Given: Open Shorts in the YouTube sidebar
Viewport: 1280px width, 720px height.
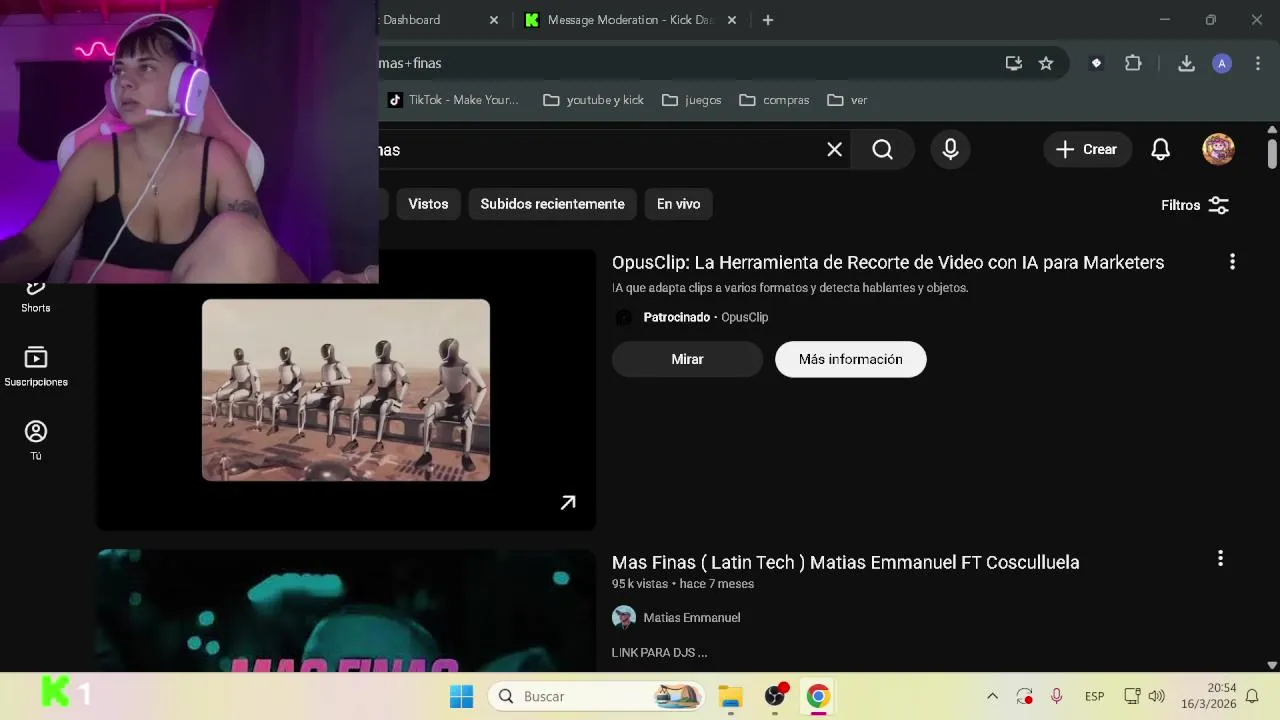Looking at the screenshot, I should click(x=36, y=297).
